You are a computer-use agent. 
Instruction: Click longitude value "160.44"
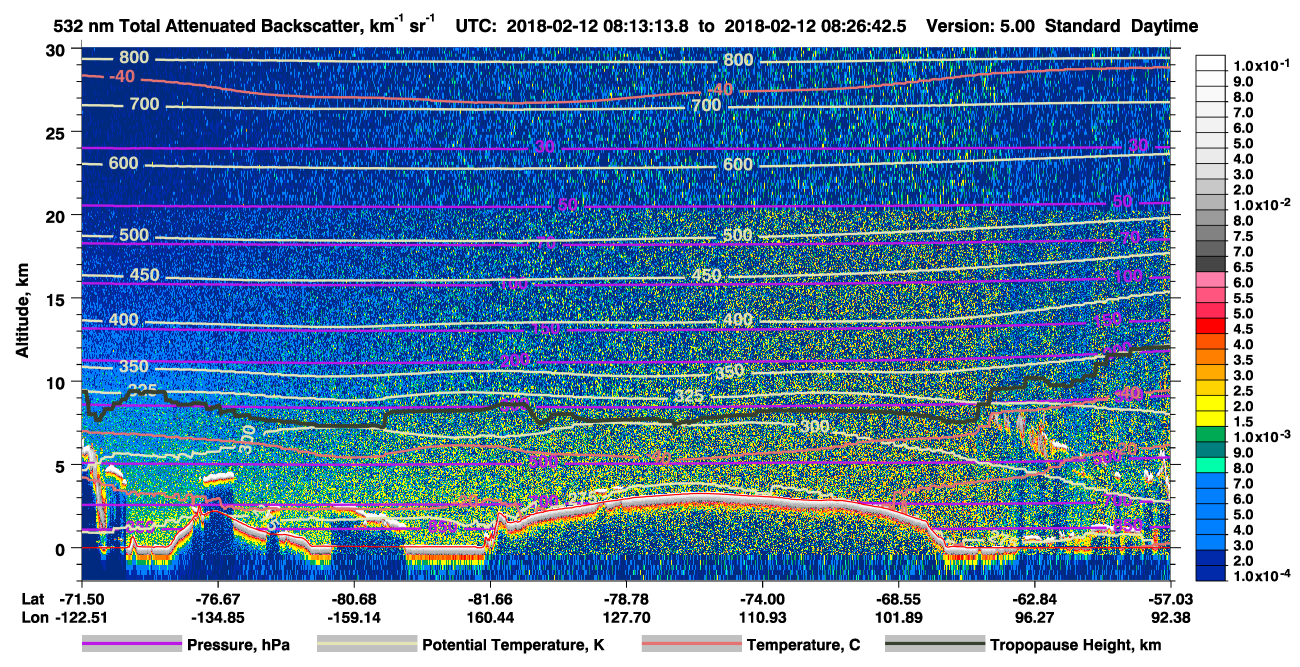(x=490, y=617)
